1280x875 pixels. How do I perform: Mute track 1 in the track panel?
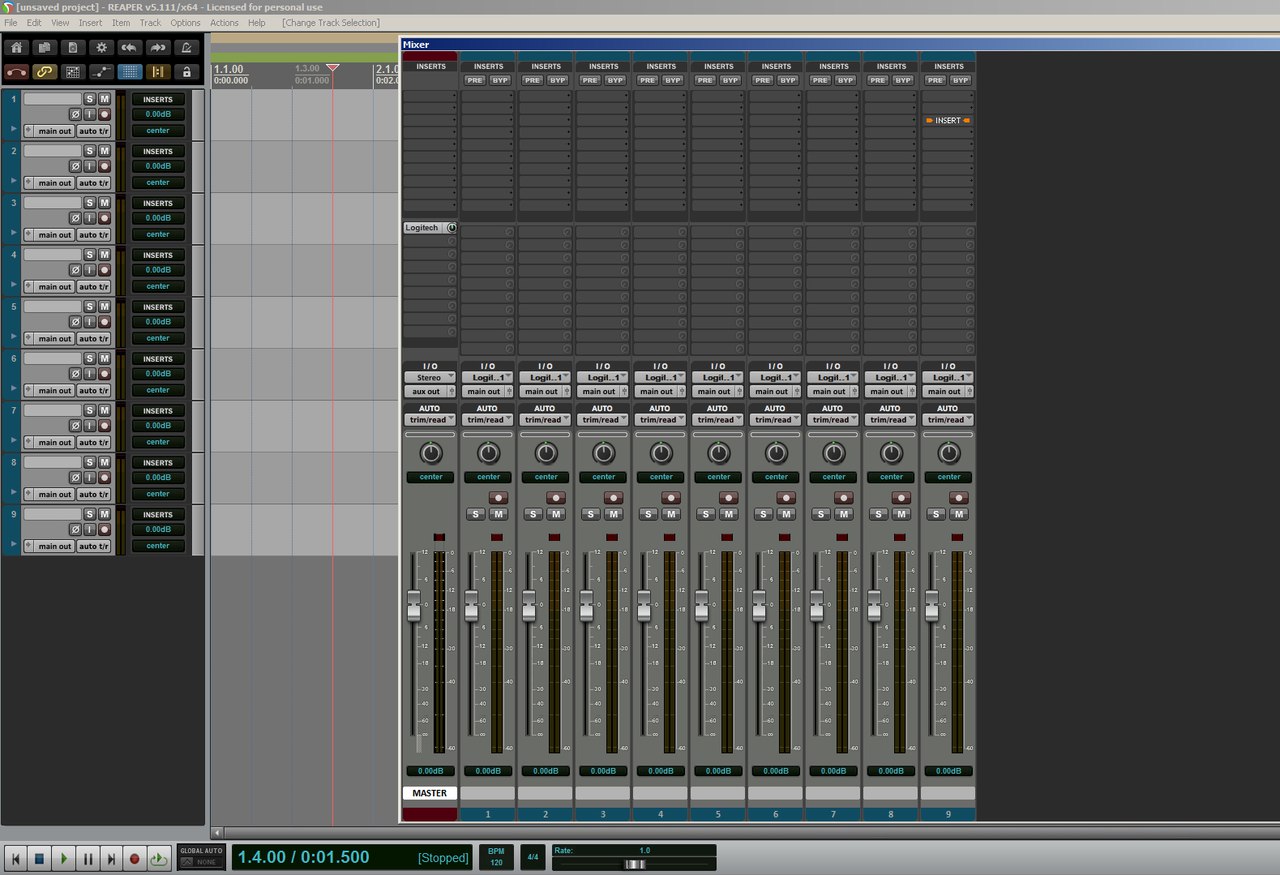click(x=104, y=99)
